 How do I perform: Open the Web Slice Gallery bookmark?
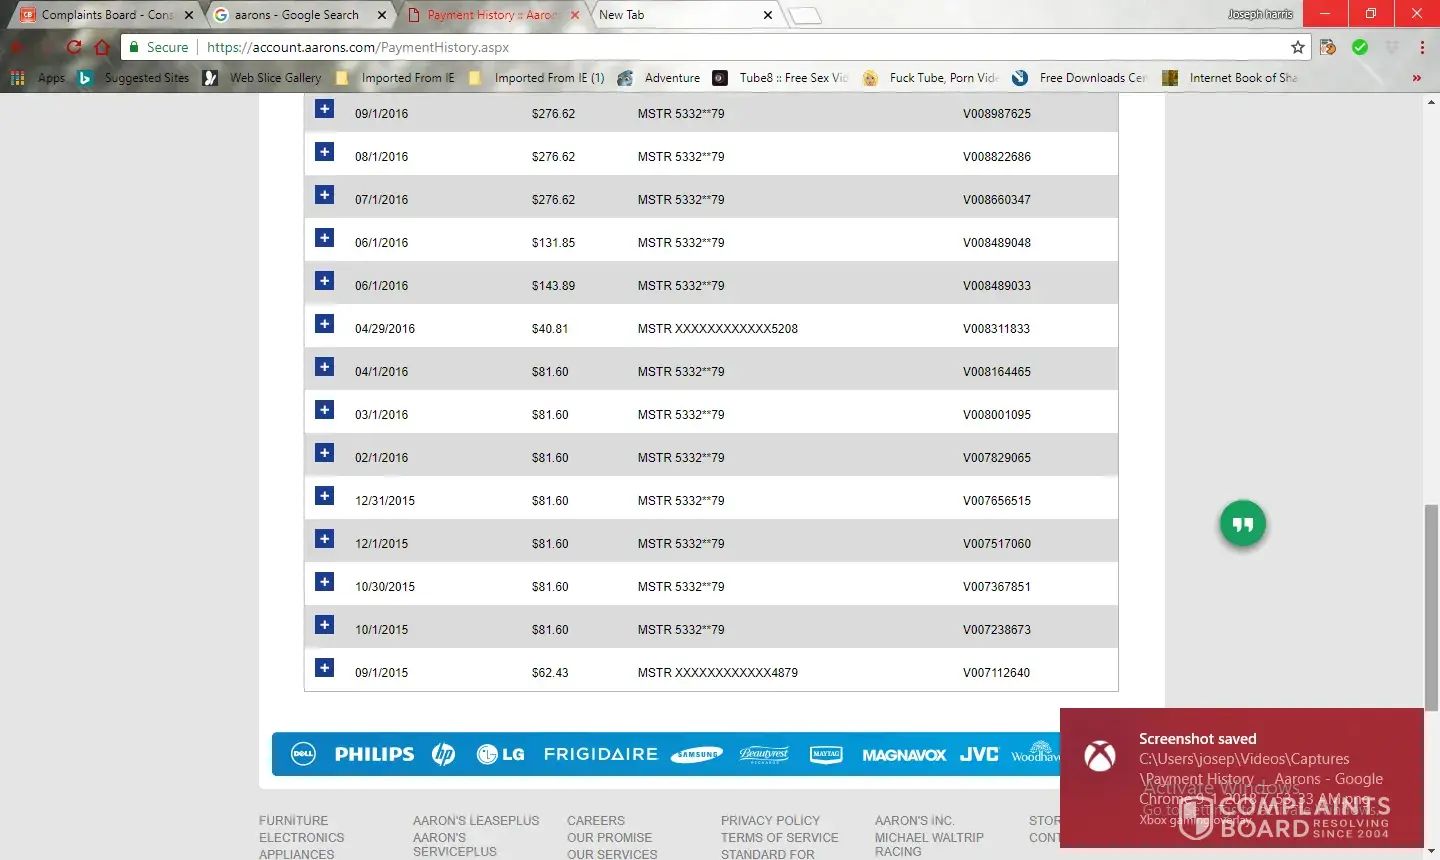(x=263, y=78)
